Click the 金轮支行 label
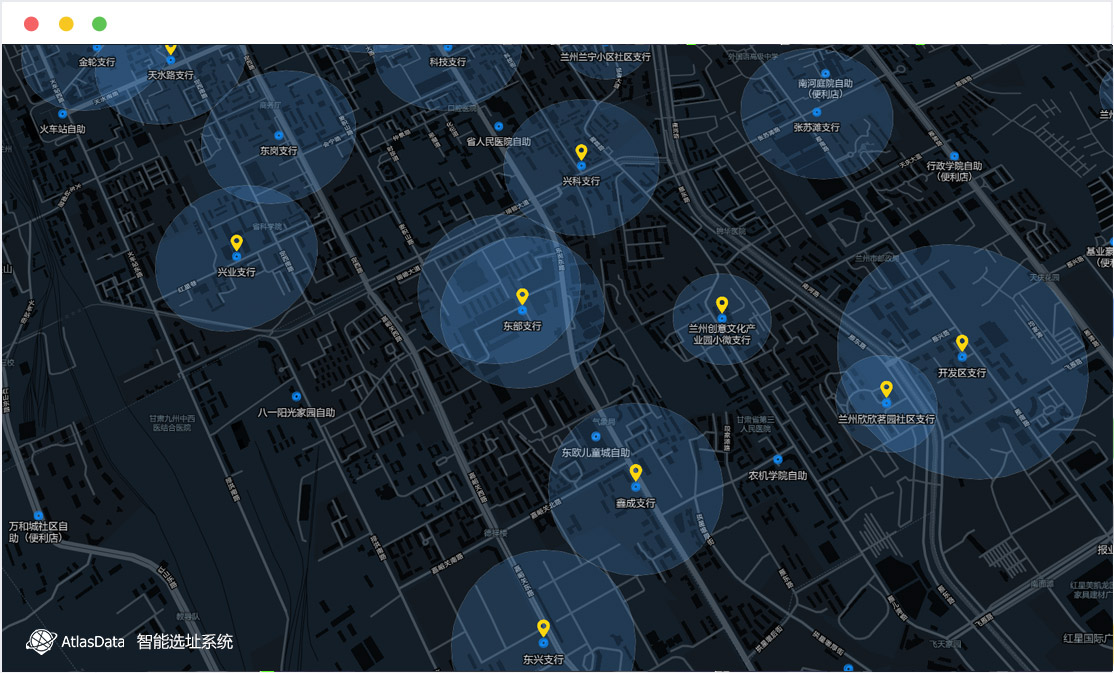 [97, 63]
